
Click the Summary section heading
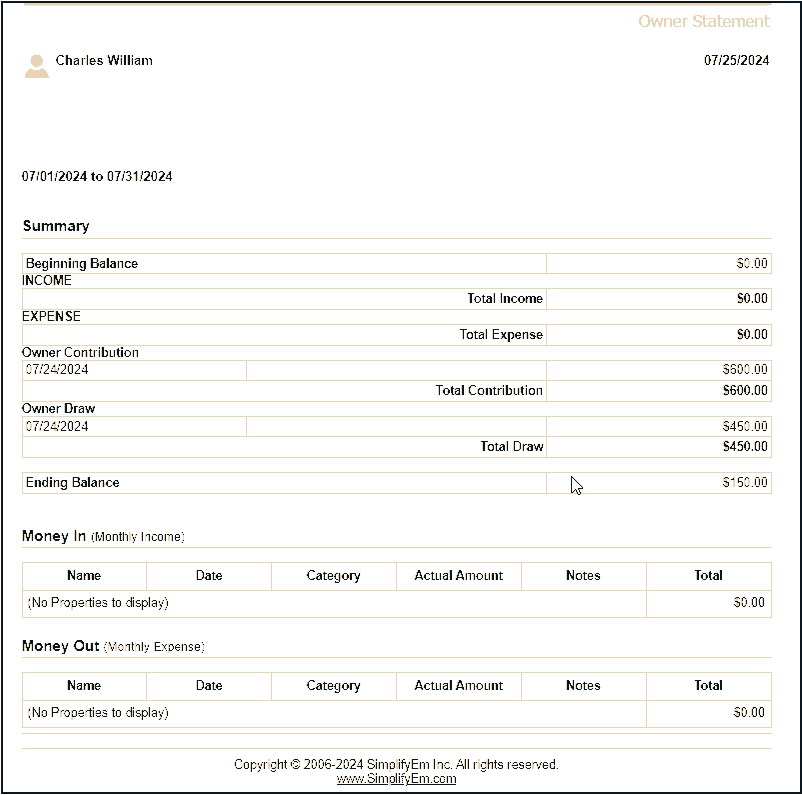pyautogui.click(x=56, y=226)
